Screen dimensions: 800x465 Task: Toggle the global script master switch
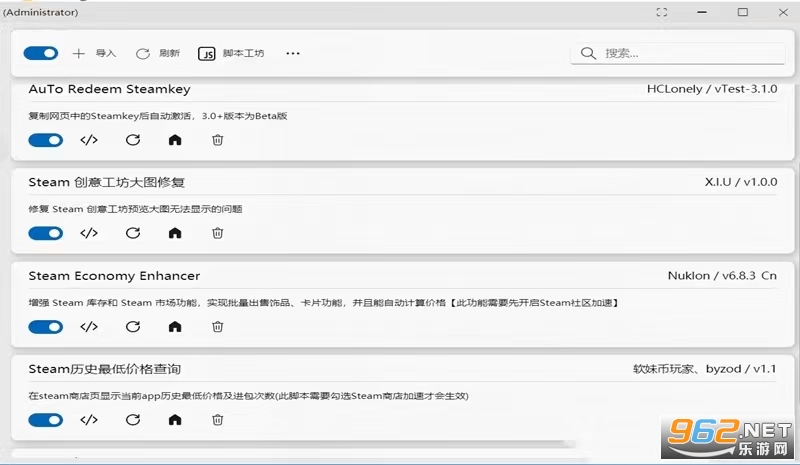click(41, 53)
